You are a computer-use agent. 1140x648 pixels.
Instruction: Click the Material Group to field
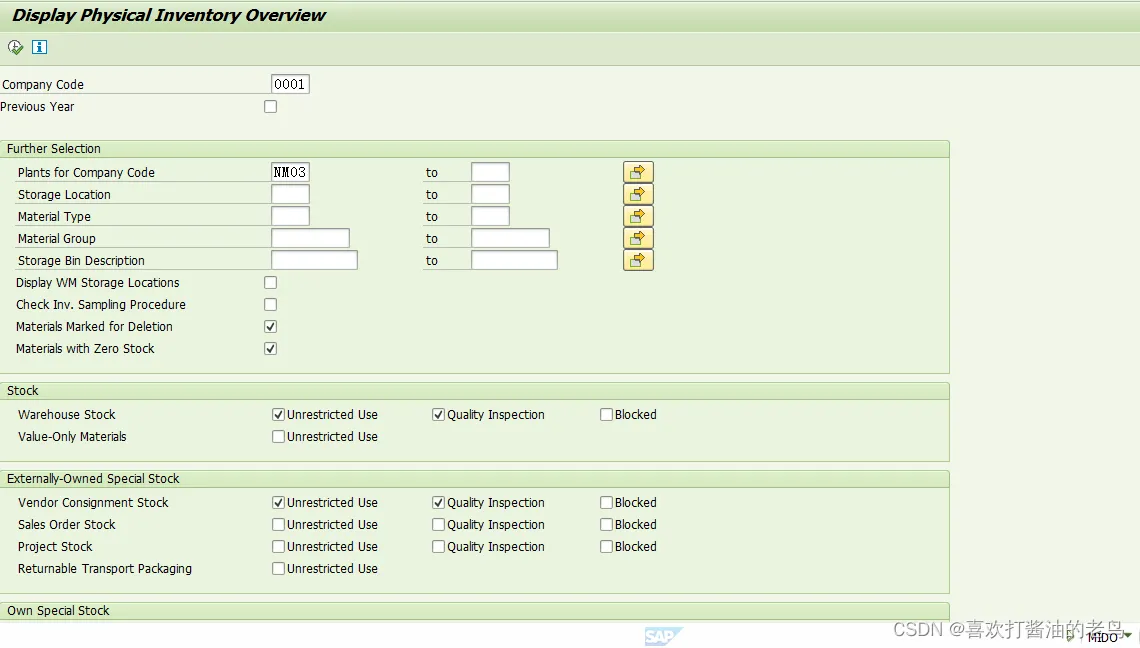(x=510, y=239)
